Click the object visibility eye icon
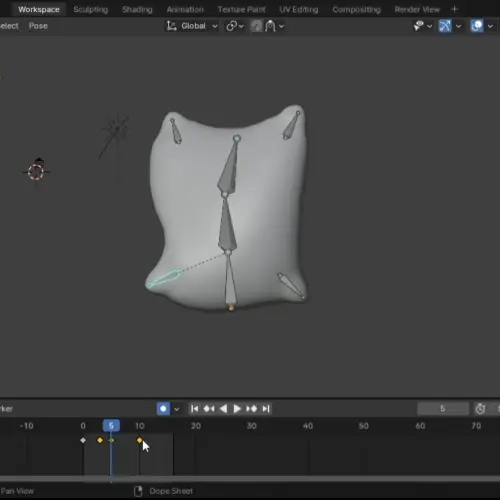Screen dimensions: 500x500 (419, 26)
